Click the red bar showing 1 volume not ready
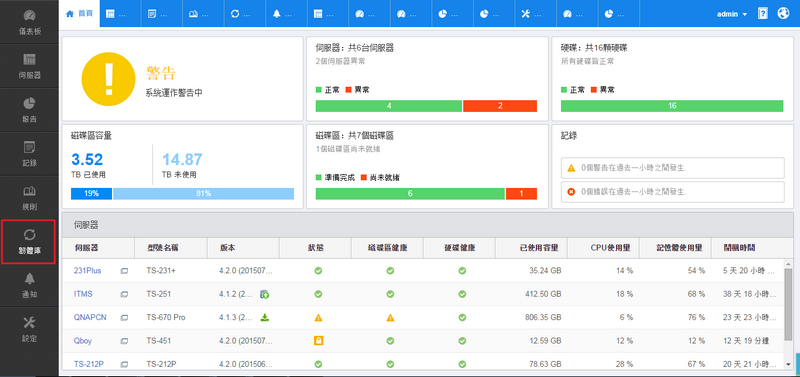 [x=521, y=194]
